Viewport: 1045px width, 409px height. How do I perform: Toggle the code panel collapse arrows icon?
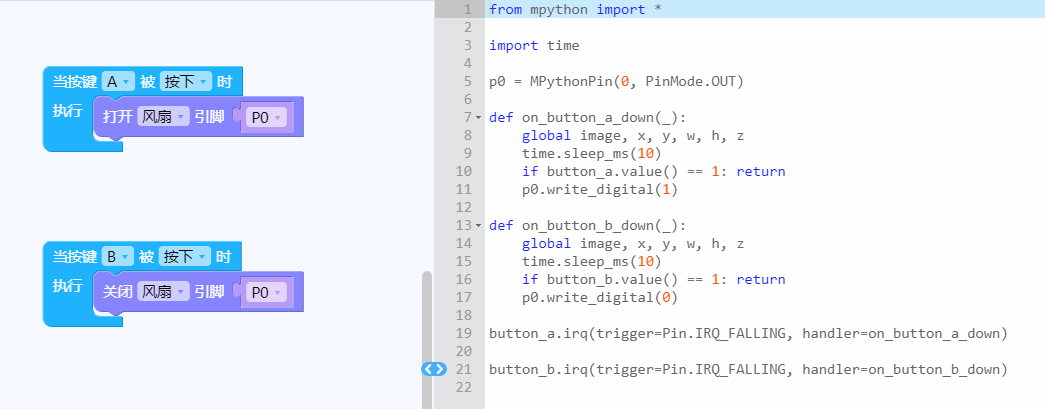click(434, 369)
